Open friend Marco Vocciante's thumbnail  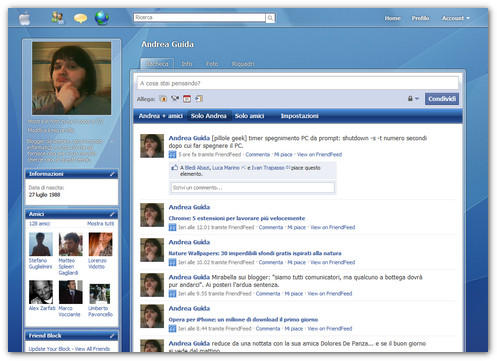pyautogui.click(x=71, y=292)
